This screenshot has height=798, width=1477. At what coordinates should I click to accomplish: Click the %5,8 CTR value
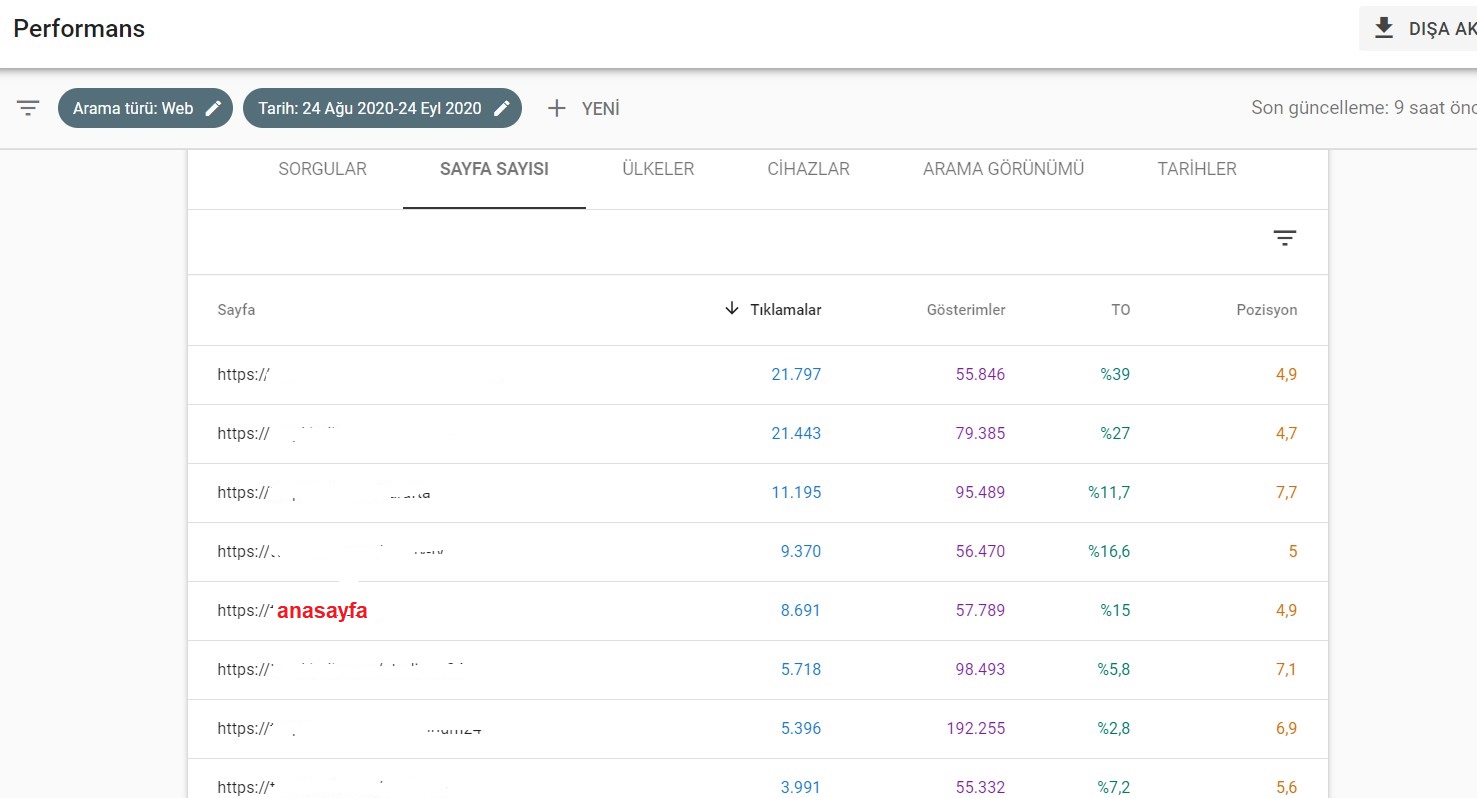click(x=1114, y=670)
